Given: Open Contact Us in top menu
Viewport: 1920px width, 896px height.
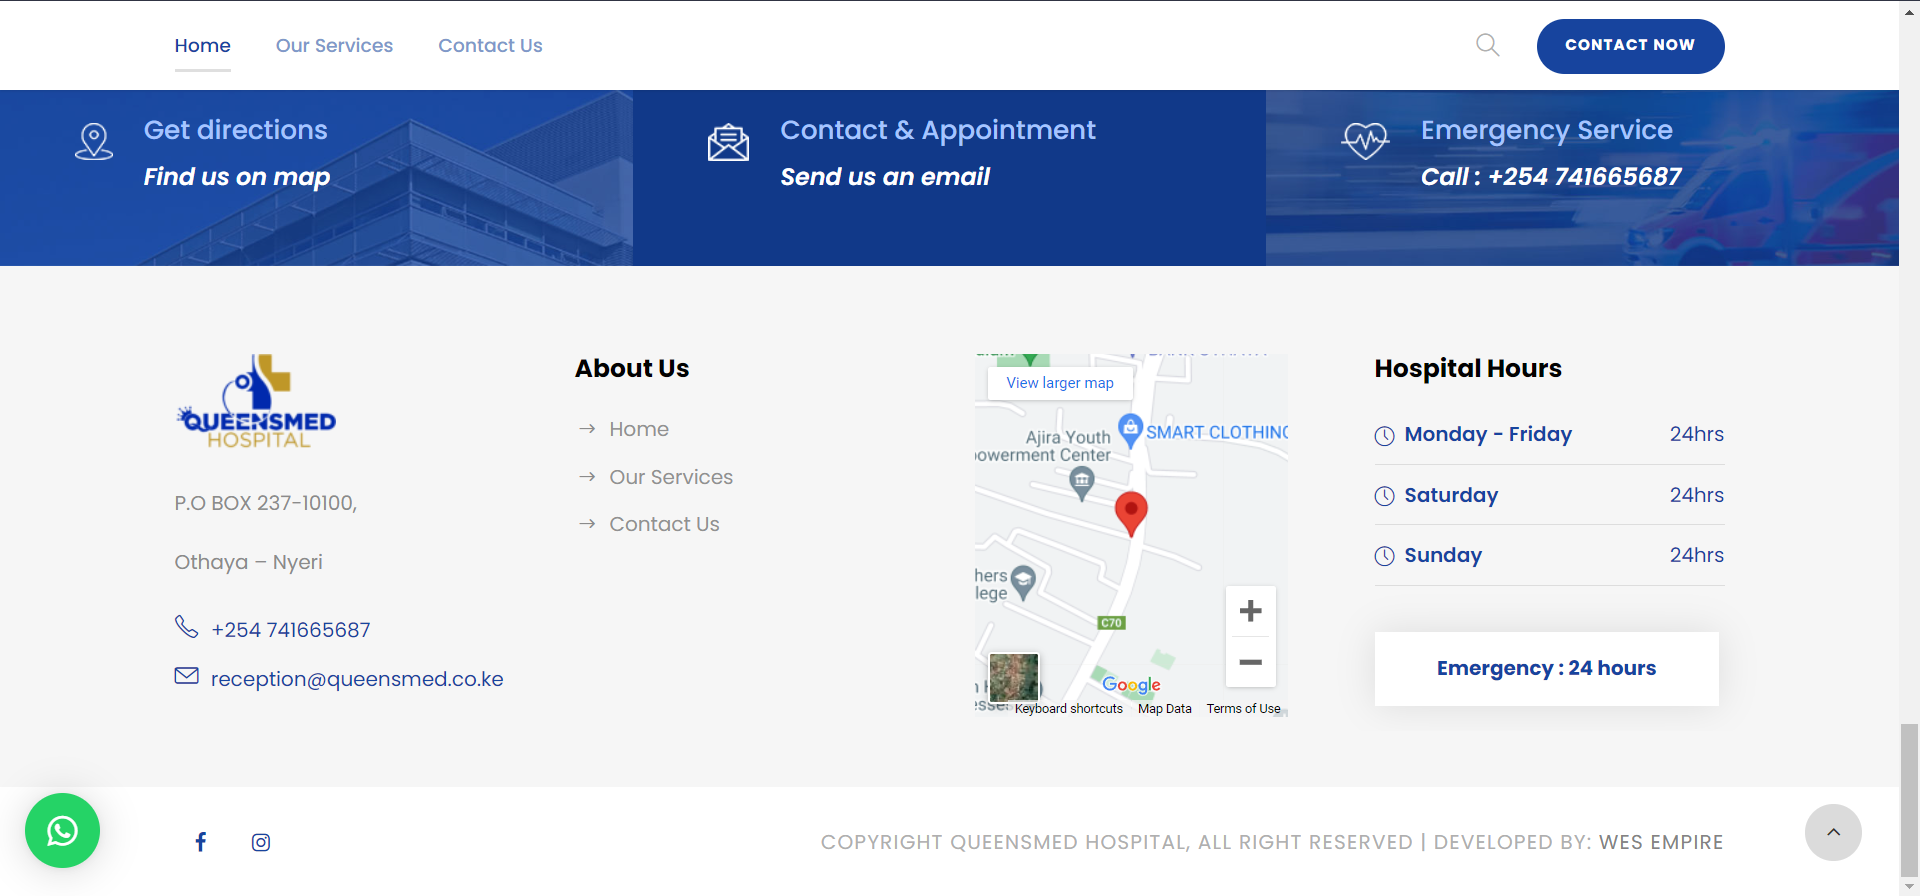Looking at the screenshot, I should [x=490, y=46].
